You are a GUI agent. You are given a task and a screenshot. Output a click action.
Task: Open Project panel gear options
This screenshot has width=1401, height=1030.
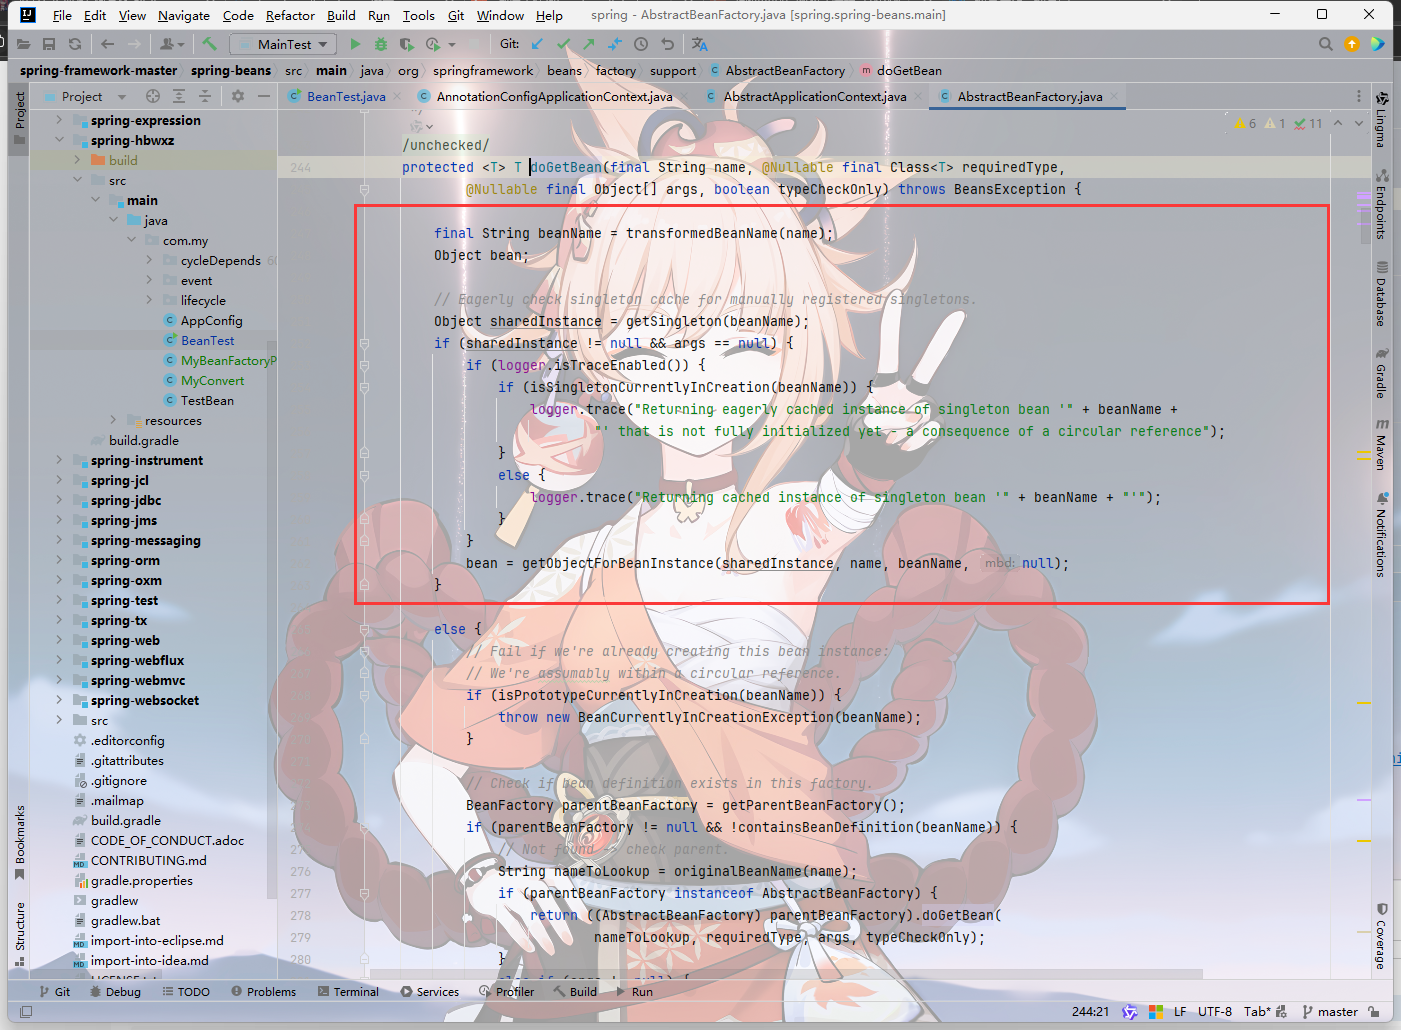(x=238, y=96)
